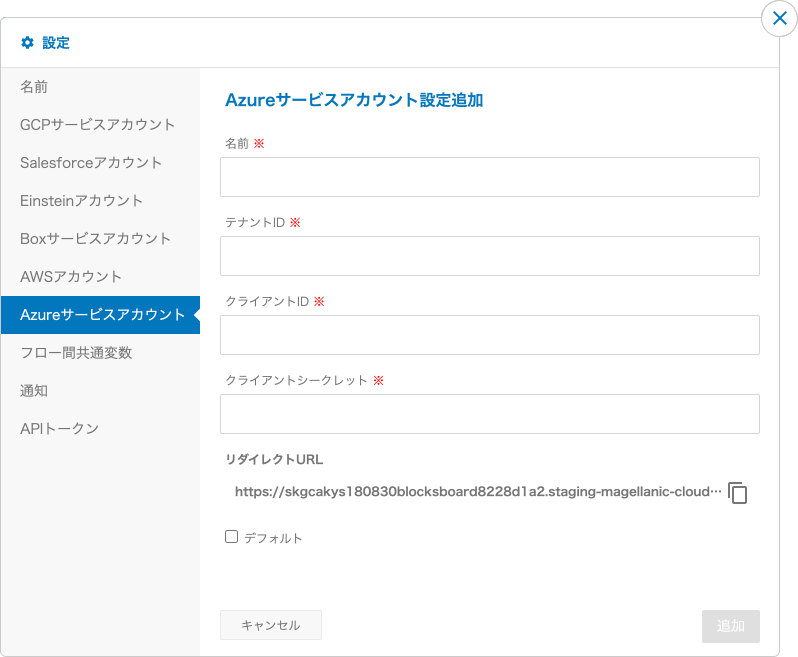Select the Salesforceアカウント menu item

[100, 163]
